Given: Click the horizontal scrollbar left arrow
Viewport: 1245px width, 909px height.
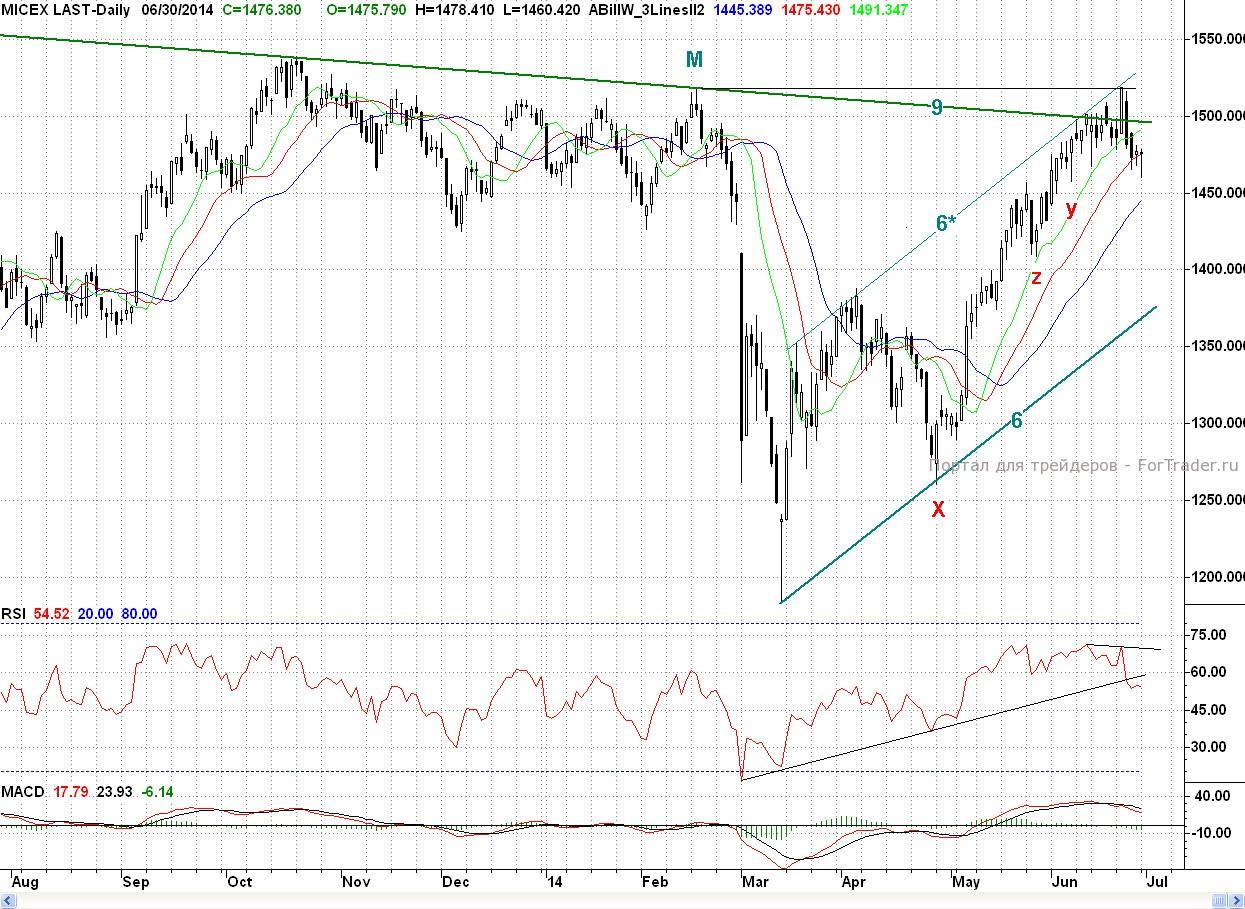Looking at the screenshot, I should pos(6,901).
